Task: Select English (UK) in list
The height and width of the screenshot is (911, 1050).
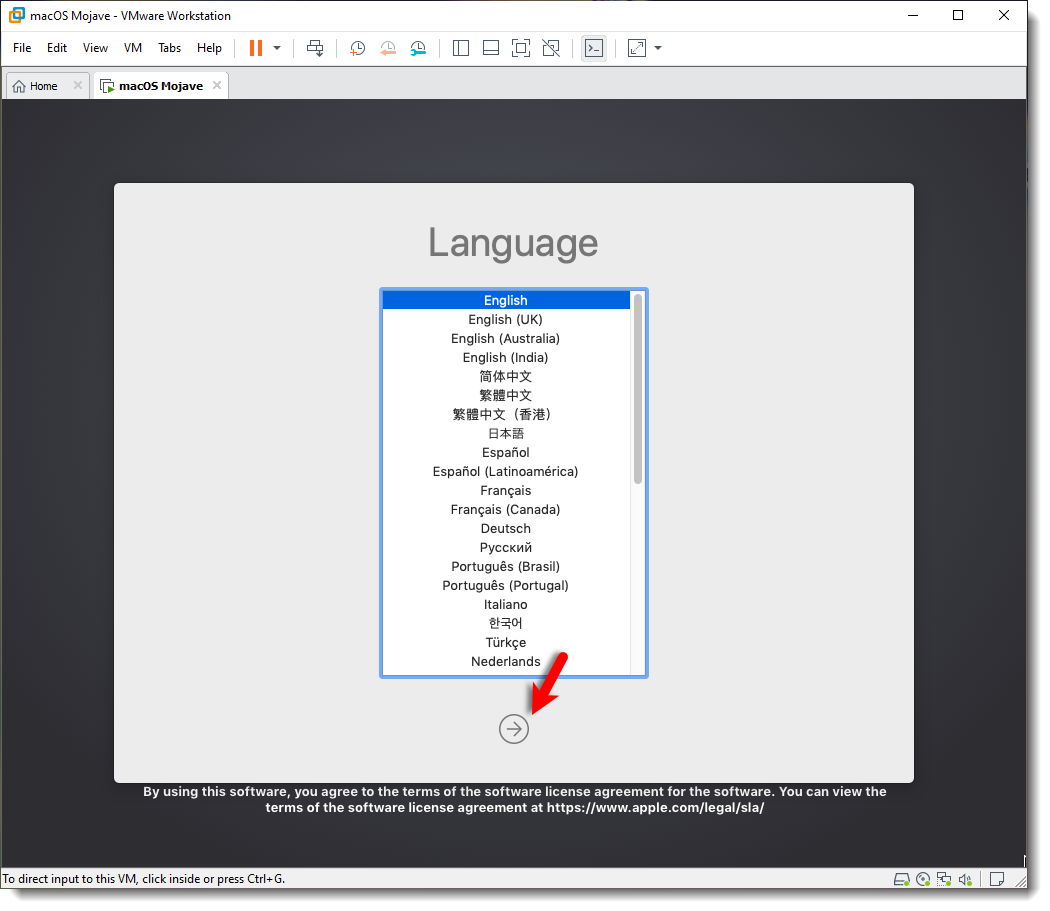Action: pos(506,321)
